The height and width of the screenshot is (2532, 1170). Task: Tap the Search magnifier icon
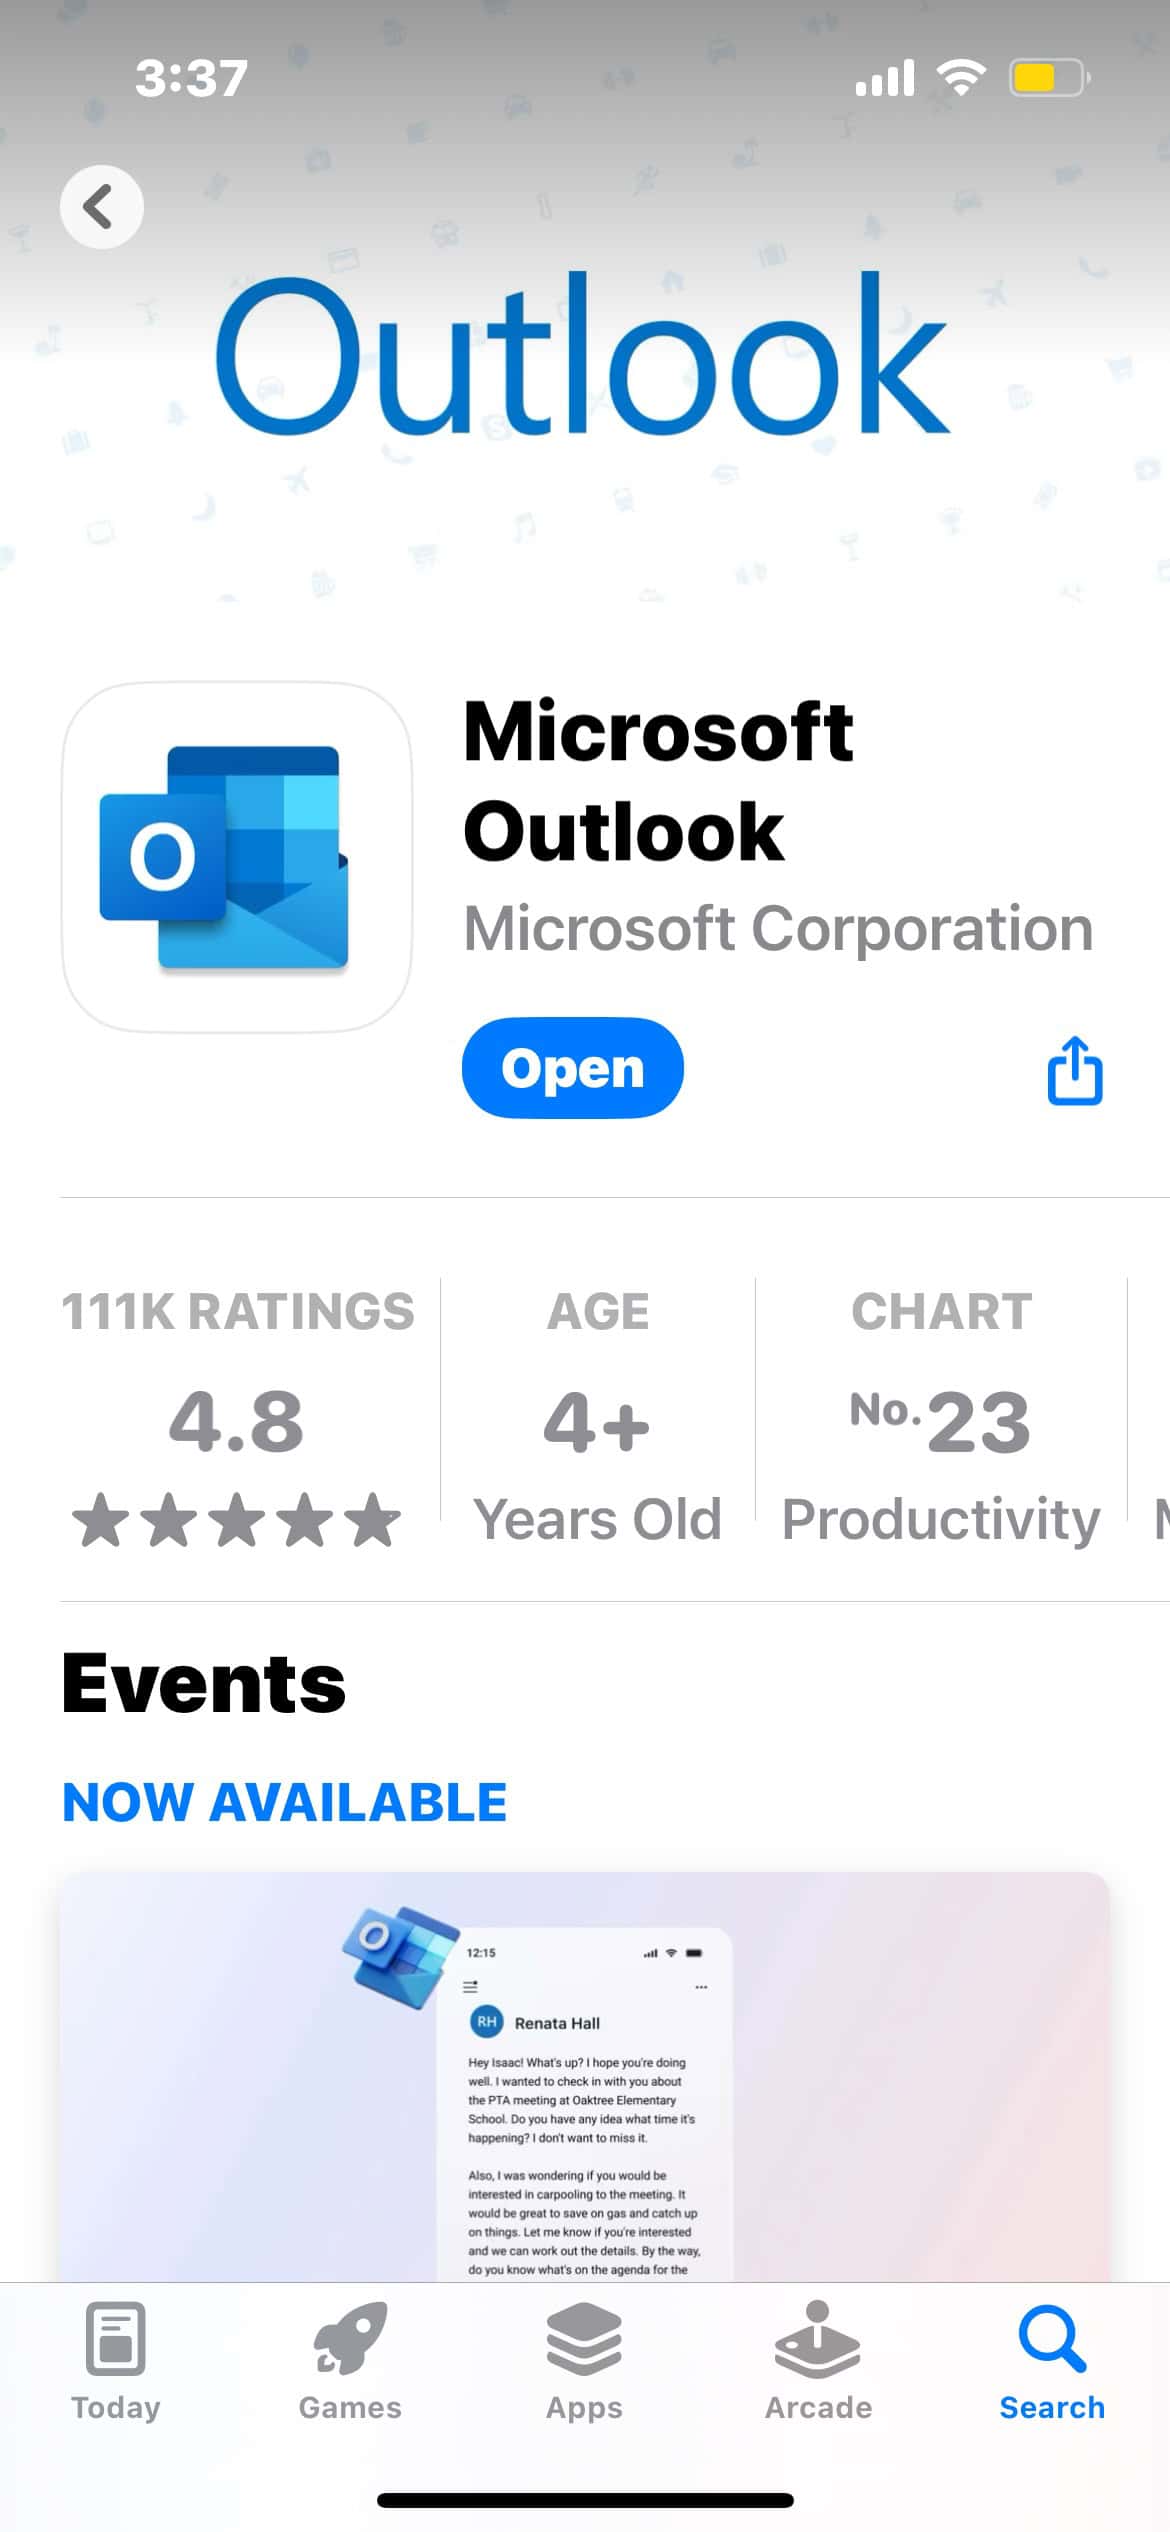[x=1052, y=2340]
